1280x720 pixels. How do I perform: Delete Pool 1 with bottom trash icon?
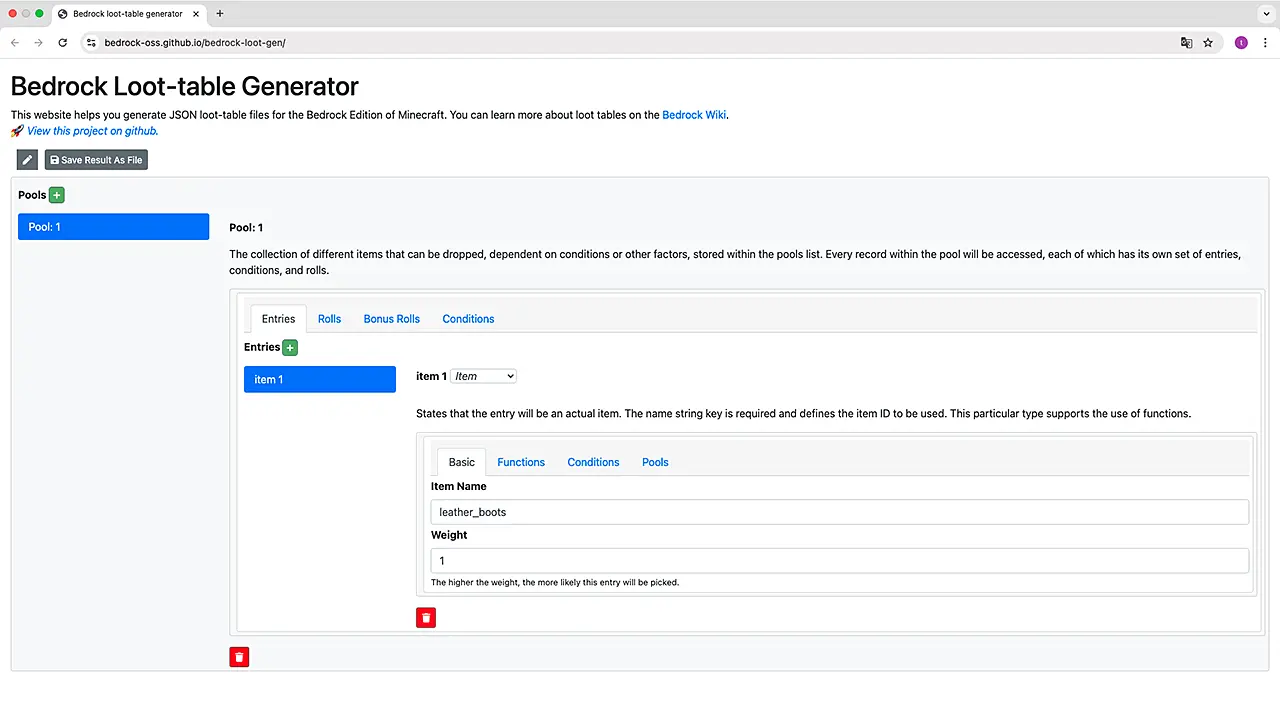tap(239, 657)
